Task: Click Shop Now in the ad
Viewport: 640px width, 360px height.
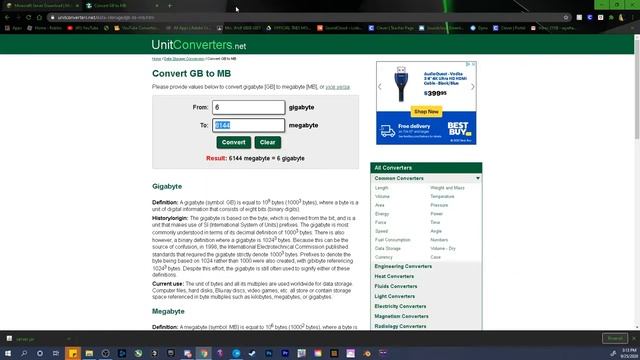Action: pos(426,111)
